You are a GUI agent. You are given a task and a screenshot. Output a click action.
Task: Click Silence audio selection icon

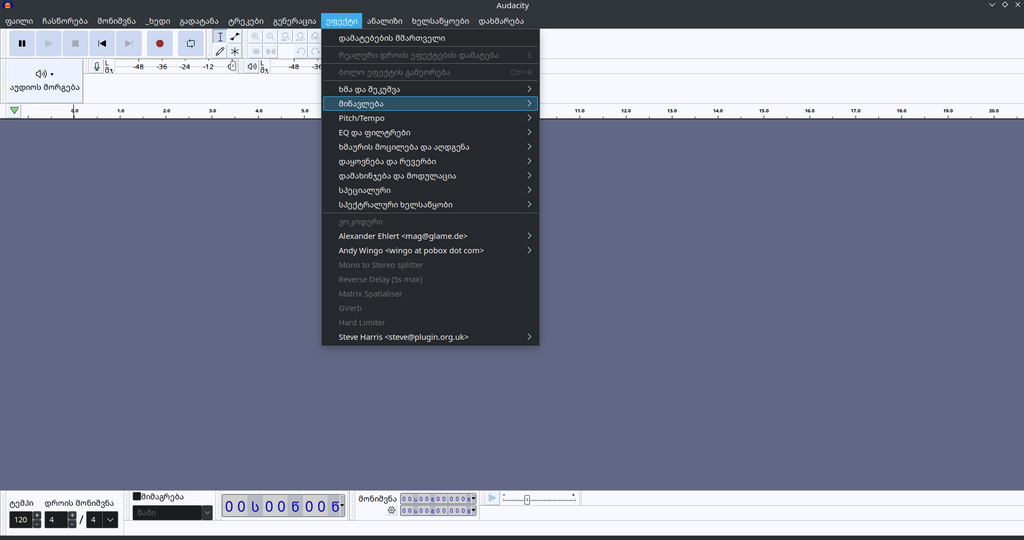click(x=270, y=51)
